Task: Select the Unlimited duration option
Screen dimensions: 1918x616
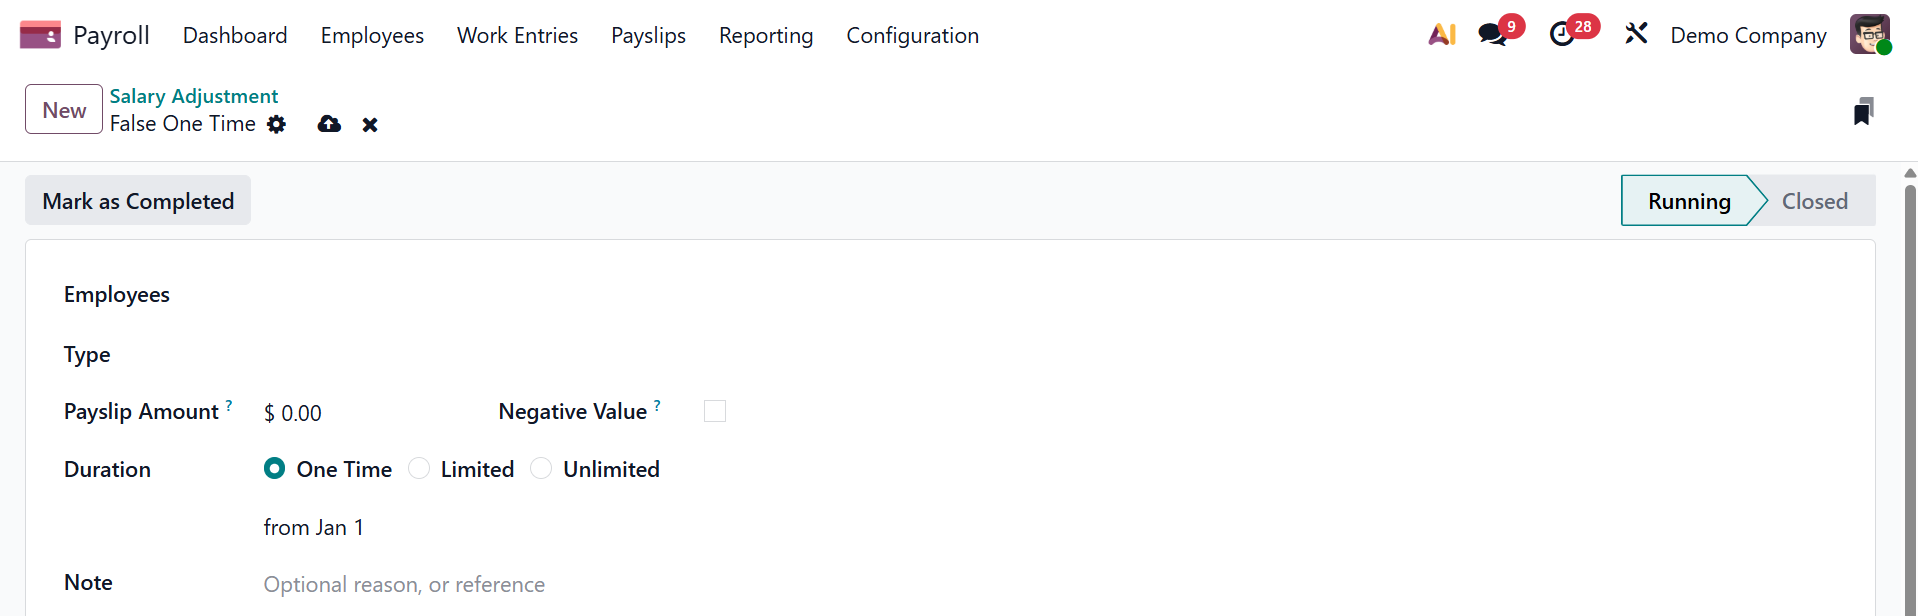Action: pyautogui.click(x=541, y=469)
